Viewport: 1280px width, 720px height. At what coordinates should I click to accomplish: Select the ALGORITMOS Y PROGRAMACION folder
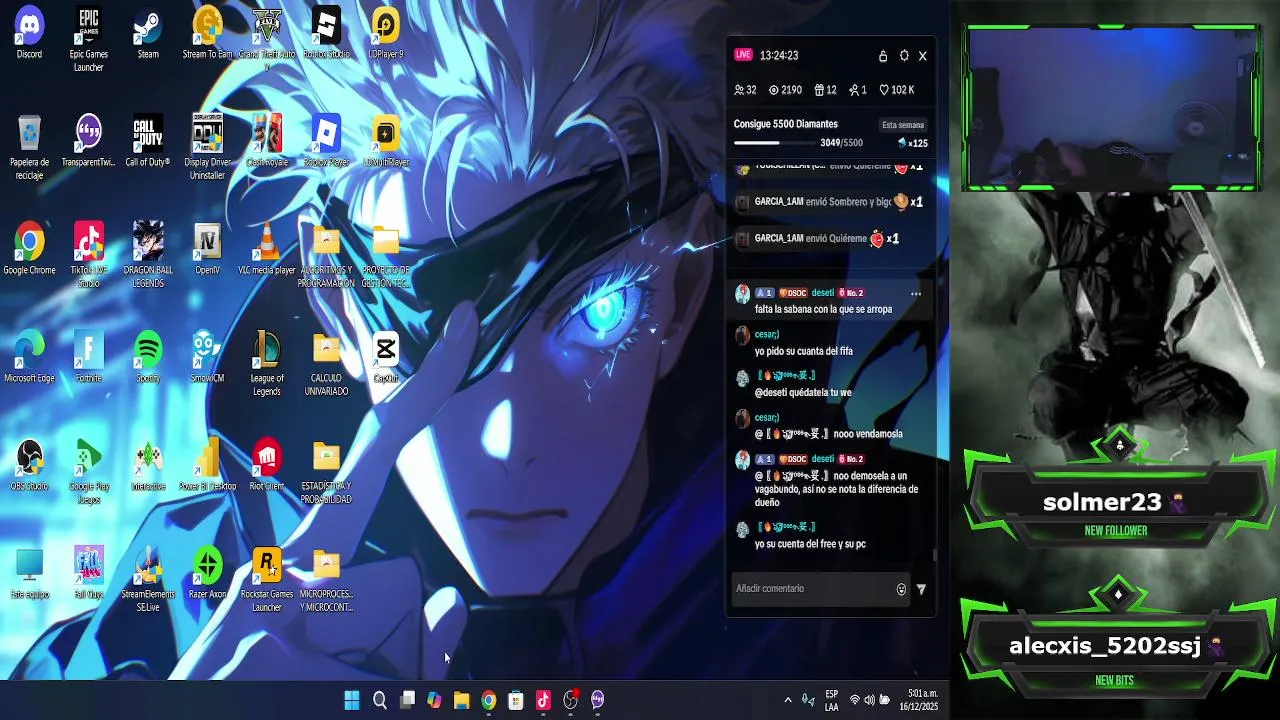(326, 256)
